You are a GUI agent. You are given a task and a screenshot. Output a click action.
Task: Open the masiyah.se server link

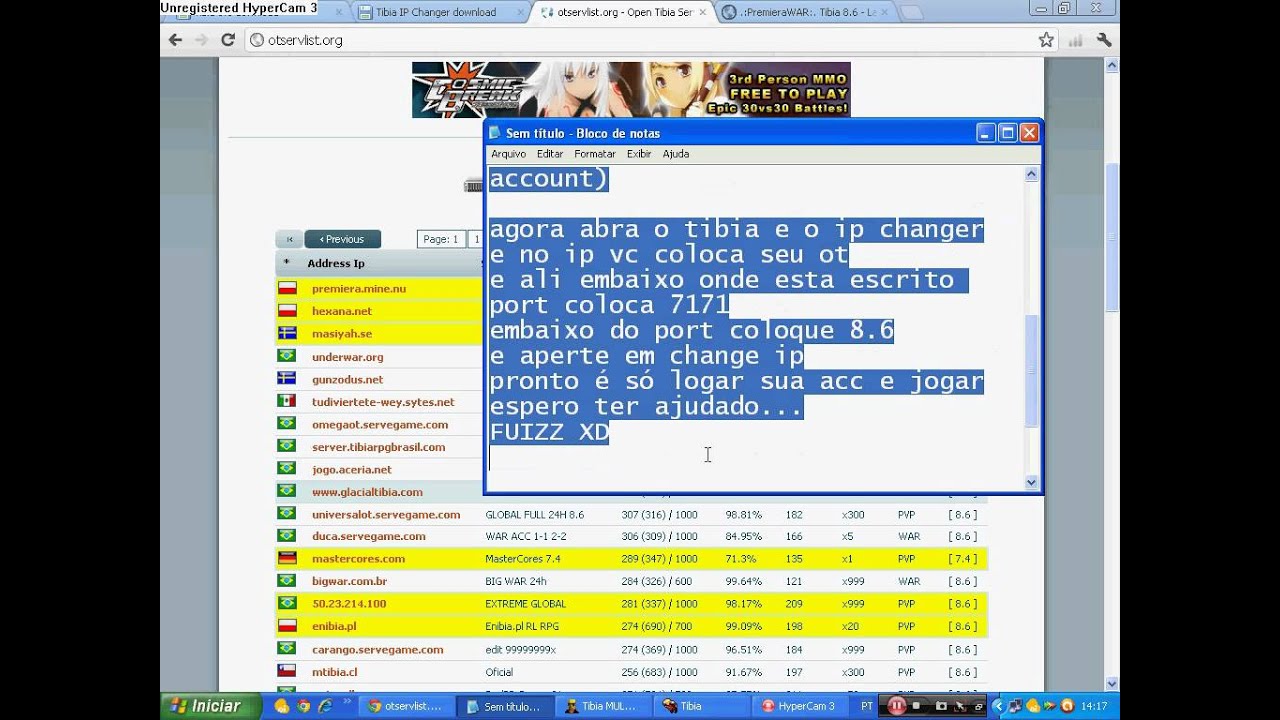[x=342, y=334]
